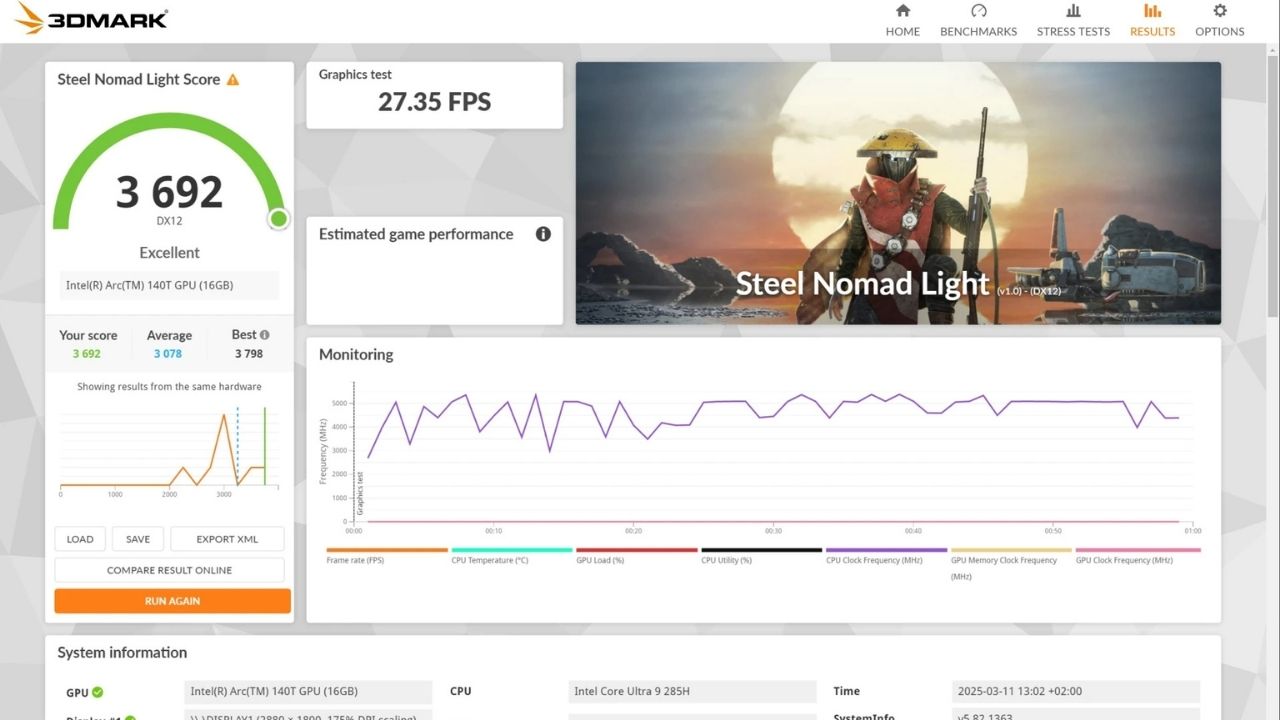Click the info icon beside Best score
1280x720 pixels.
[x=265, y=335]
